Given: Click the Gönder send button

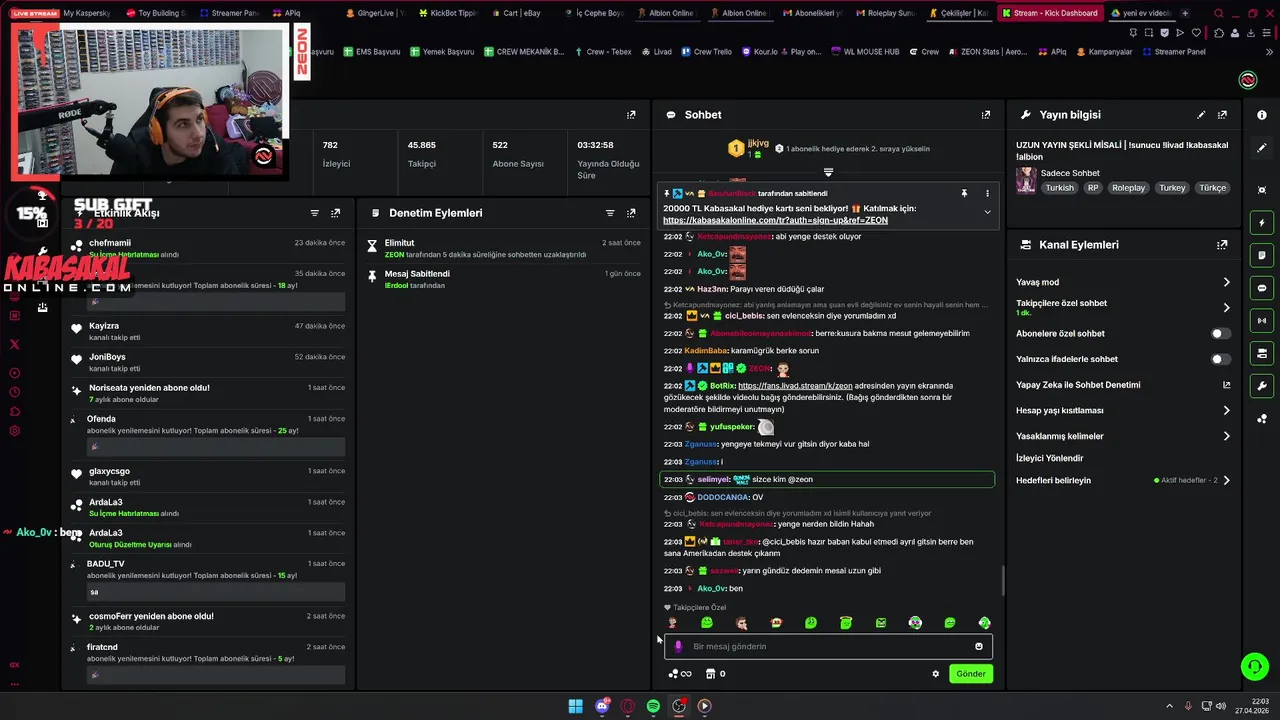Looking at the screenshot, I should coord(971,674).
